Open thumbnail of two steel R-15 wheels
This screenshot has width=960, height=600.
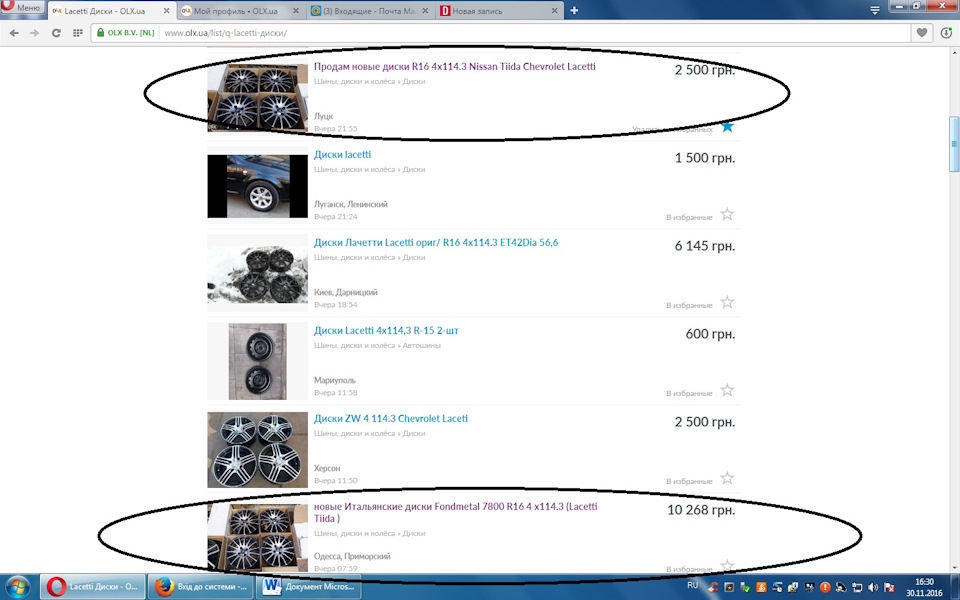pos(258,362)
